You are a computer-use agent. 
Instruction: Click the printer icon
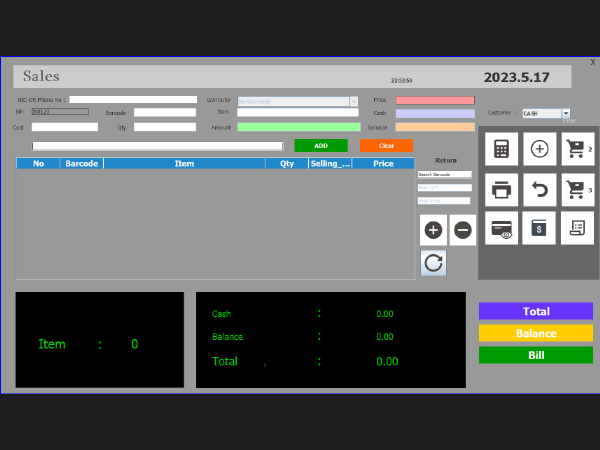[x=501, y=188]
